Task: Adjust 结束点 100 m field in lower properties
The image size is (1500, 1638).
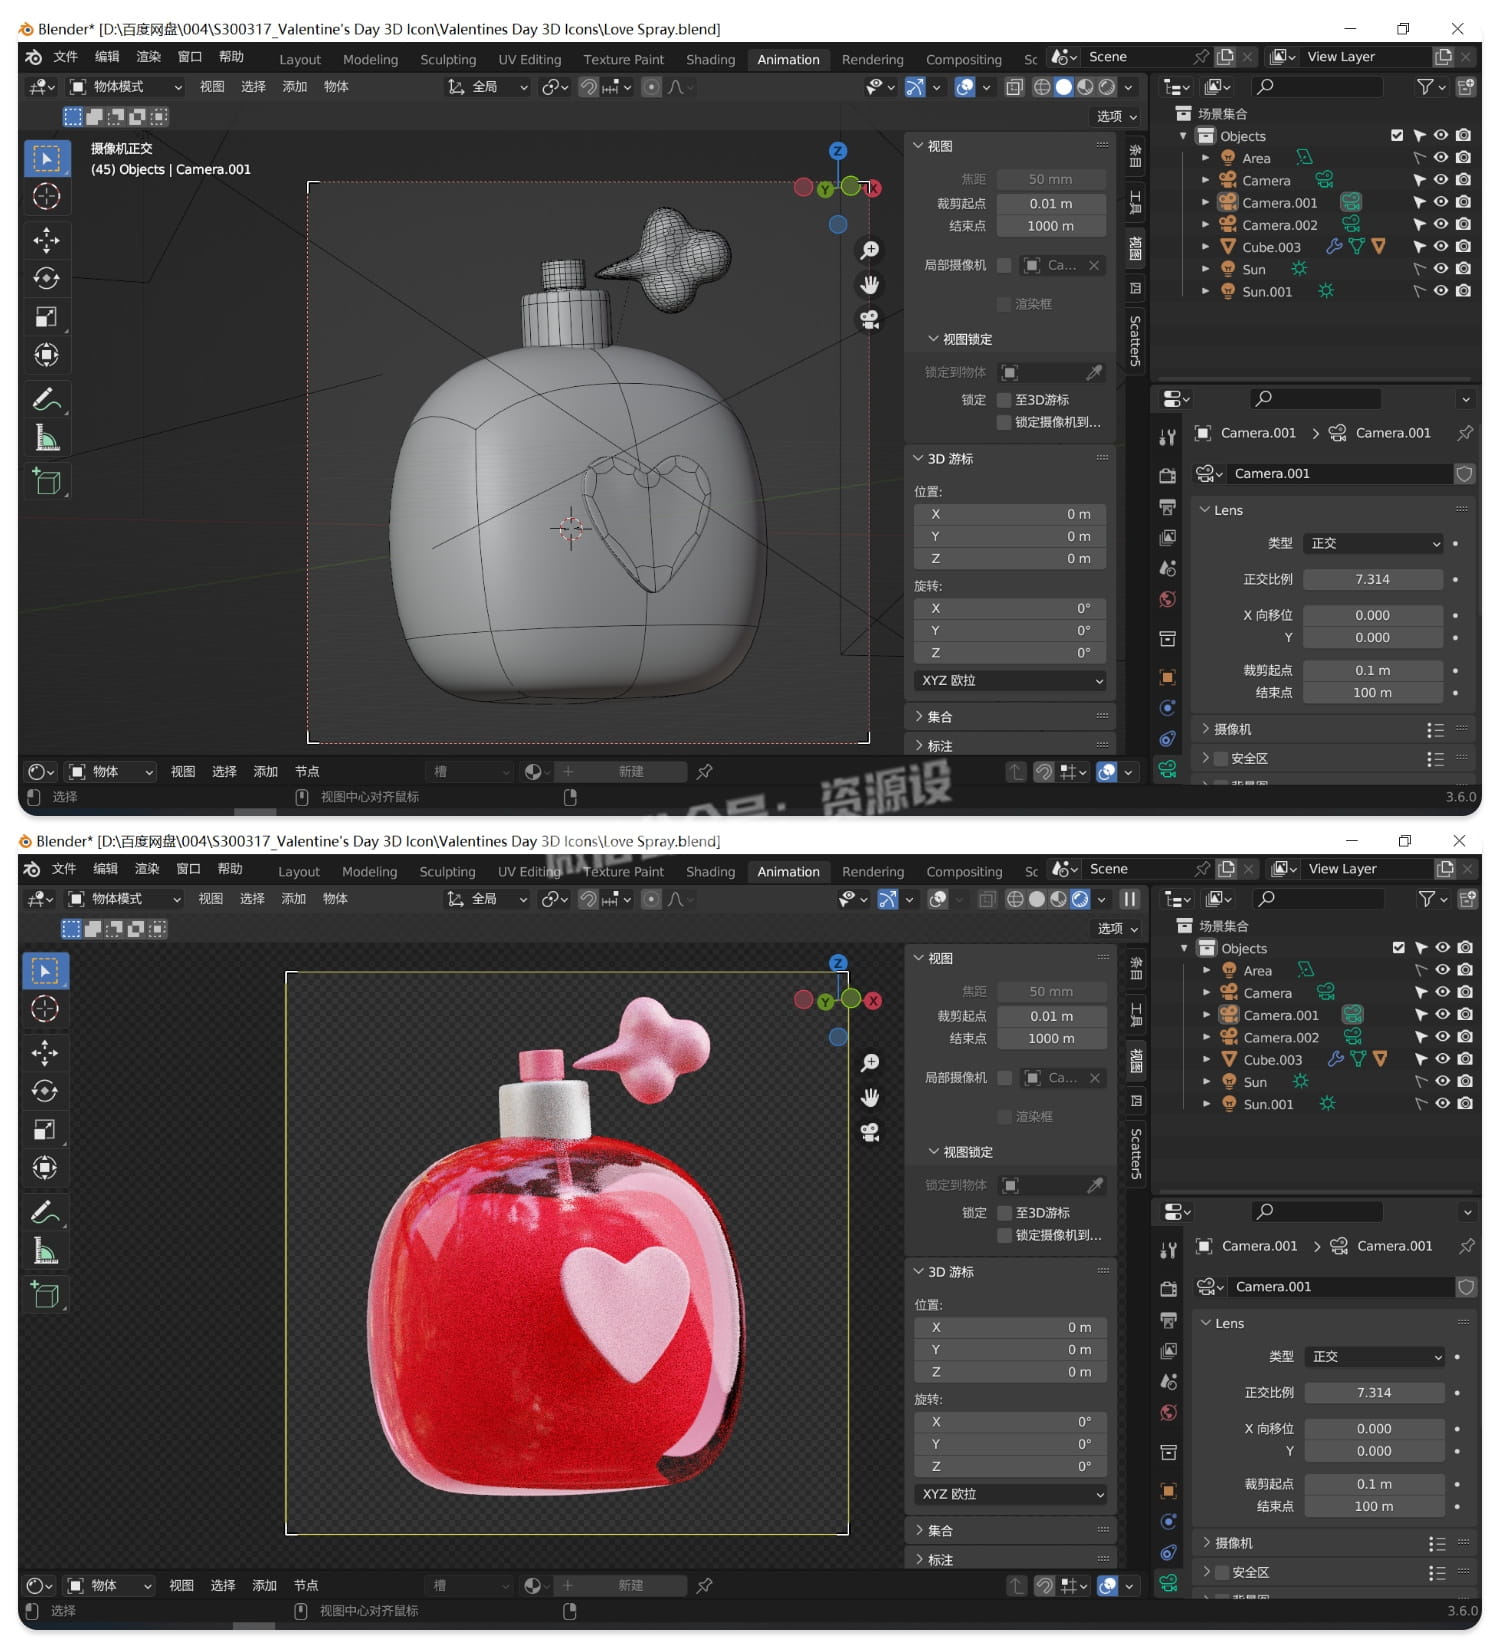Action: (1374, 1507)
